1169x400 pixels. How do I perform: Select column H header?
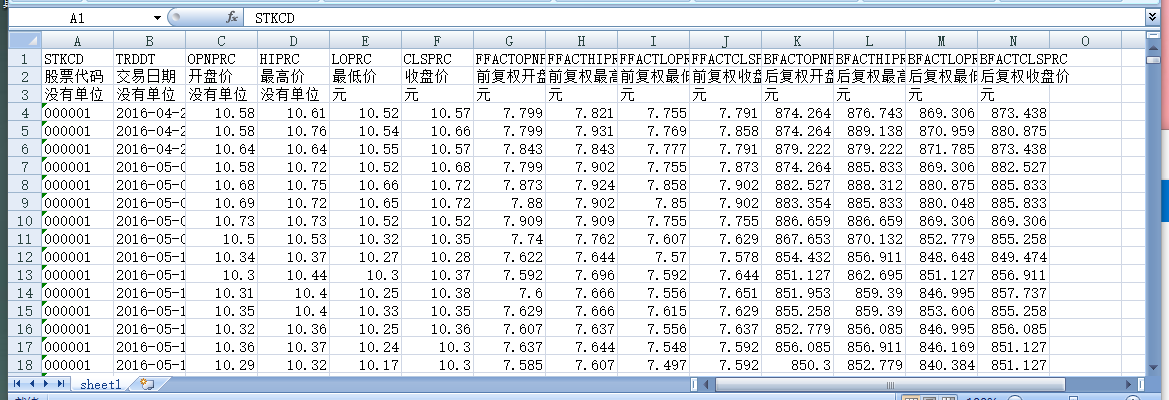(x=582, y=41)
